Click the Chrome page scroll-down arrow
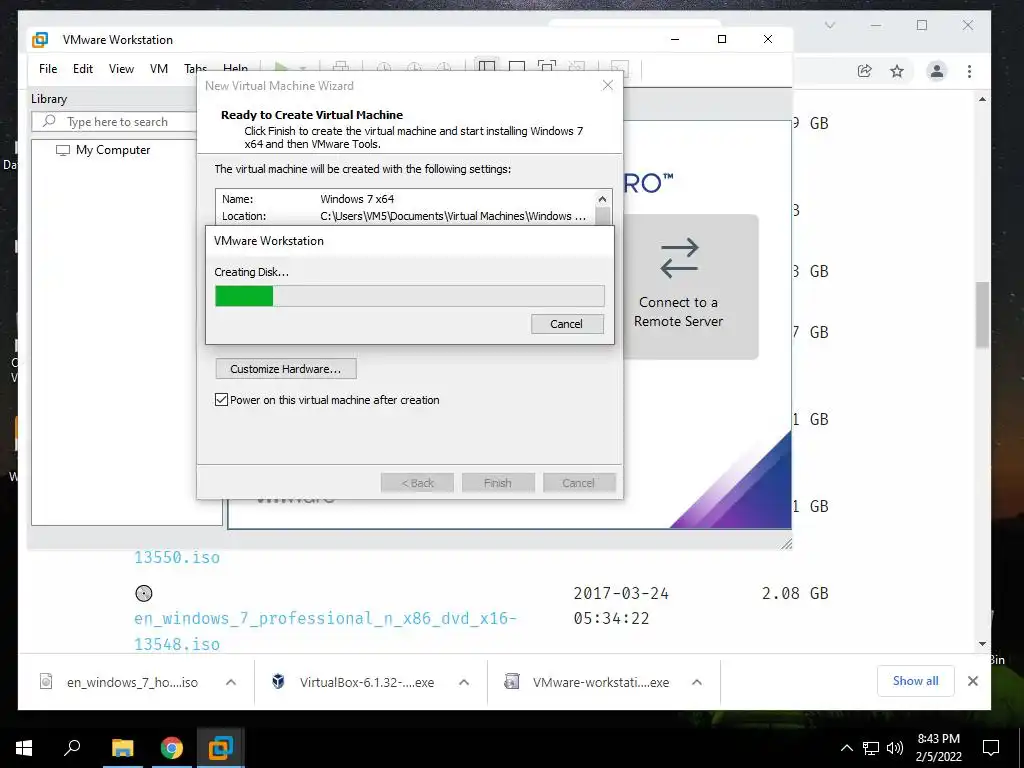Viewport: 1024px width, 768px height. 982,644
